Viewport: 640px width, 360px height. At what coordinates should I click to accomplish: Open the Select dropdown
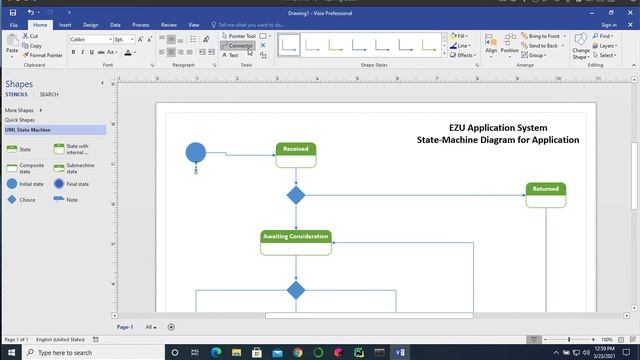point(604,55)
